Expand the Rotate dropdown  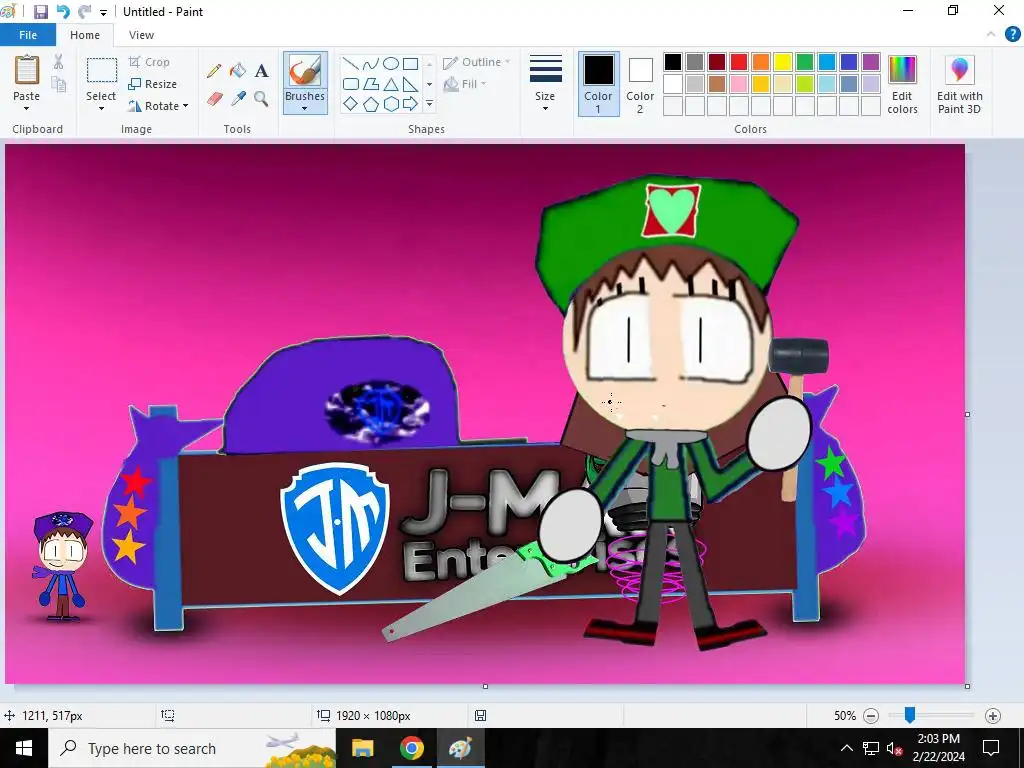point(185,106)
